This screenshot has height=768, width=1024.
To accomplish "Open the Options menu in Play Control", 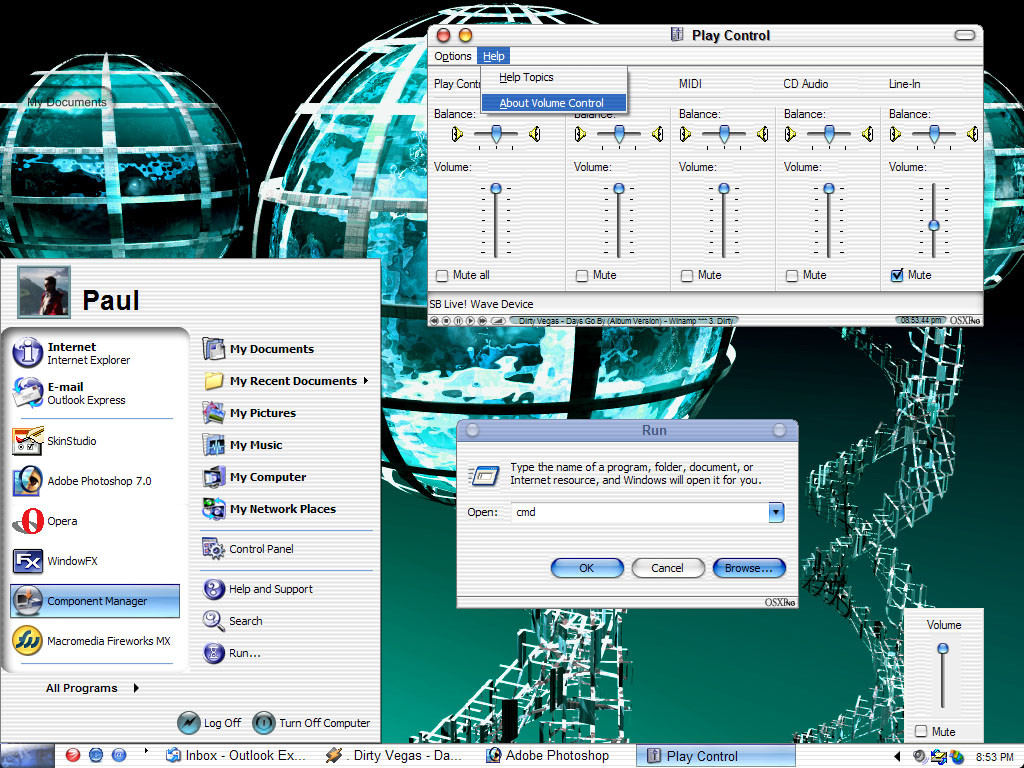I will point(453,56).
